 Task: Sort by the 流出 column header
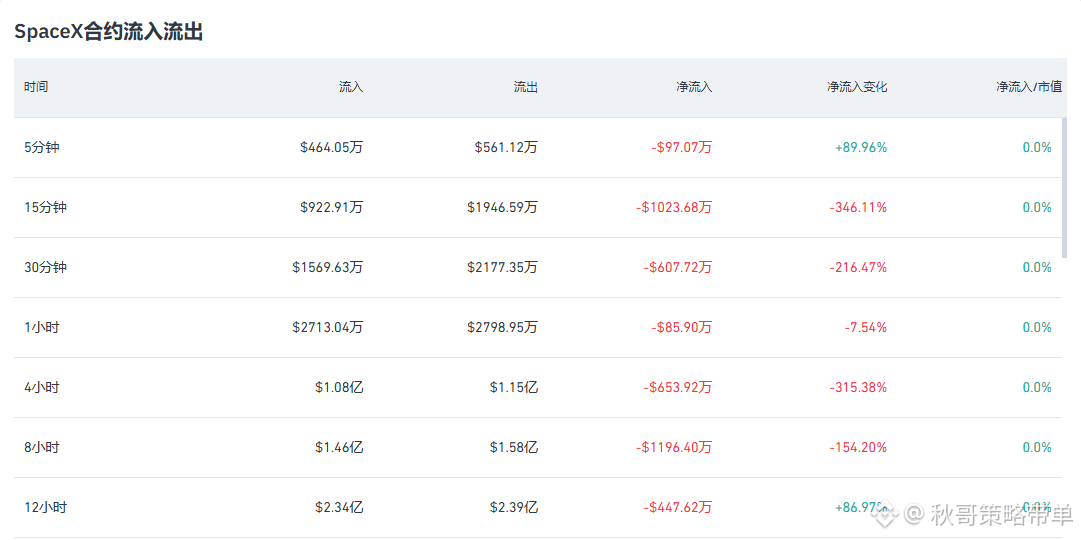pyautogui.click(x=525, y=88)
